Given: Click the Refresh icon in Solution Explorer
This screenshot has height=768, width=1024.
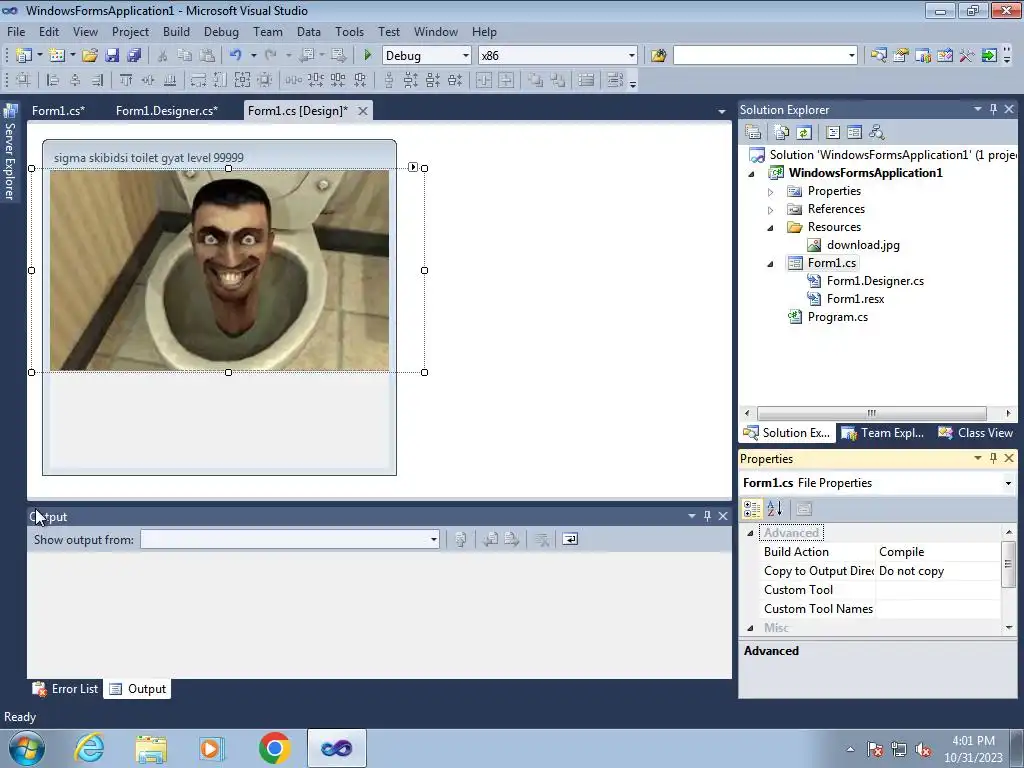Looking at the screenshot, I should point(804,133).
